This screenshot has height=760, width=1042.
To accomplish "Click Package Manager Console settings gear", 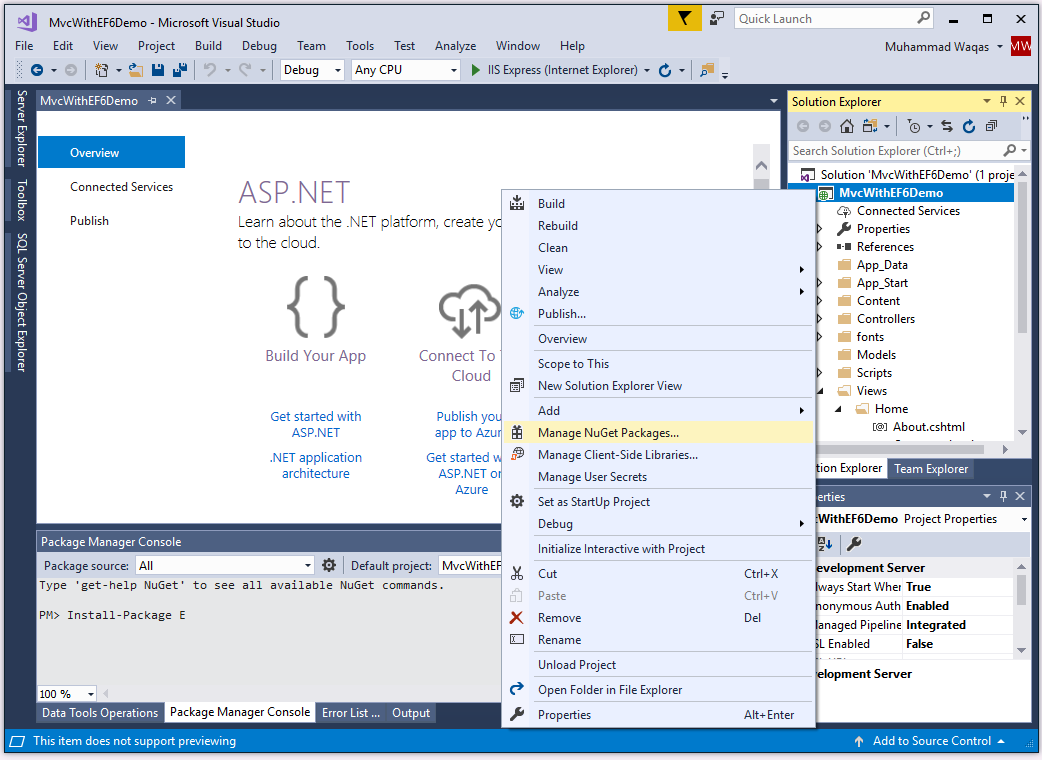I will pyautogui.click(x=329, y=565).
